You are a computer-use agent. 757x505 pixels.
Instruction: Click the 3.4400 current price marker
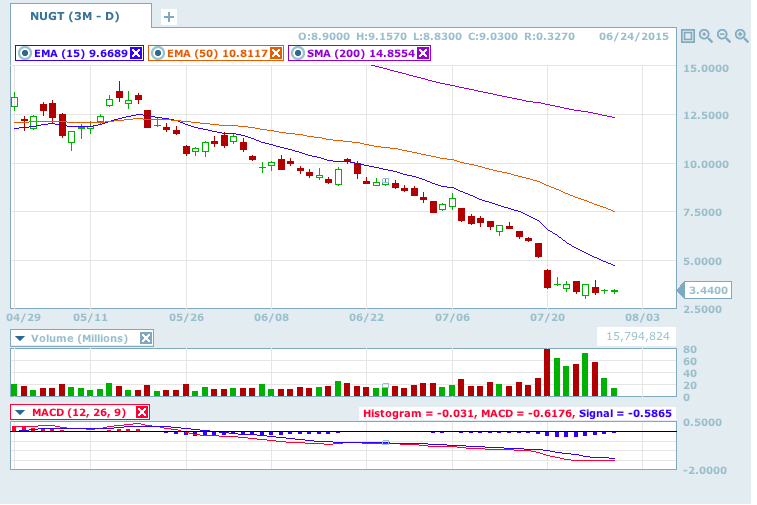[708, 290]
